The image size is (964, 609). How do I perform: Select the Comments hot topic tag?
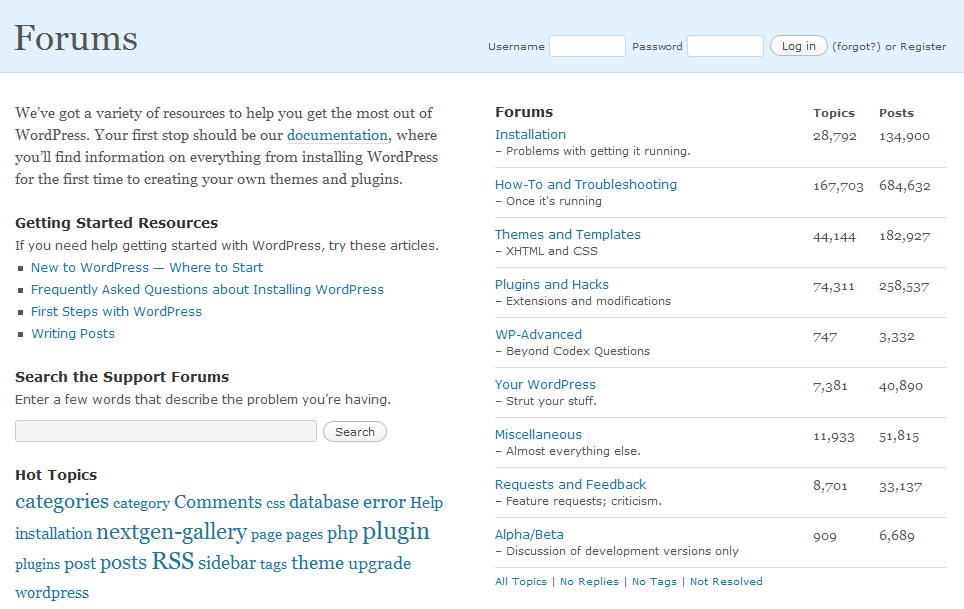(218, 502)
